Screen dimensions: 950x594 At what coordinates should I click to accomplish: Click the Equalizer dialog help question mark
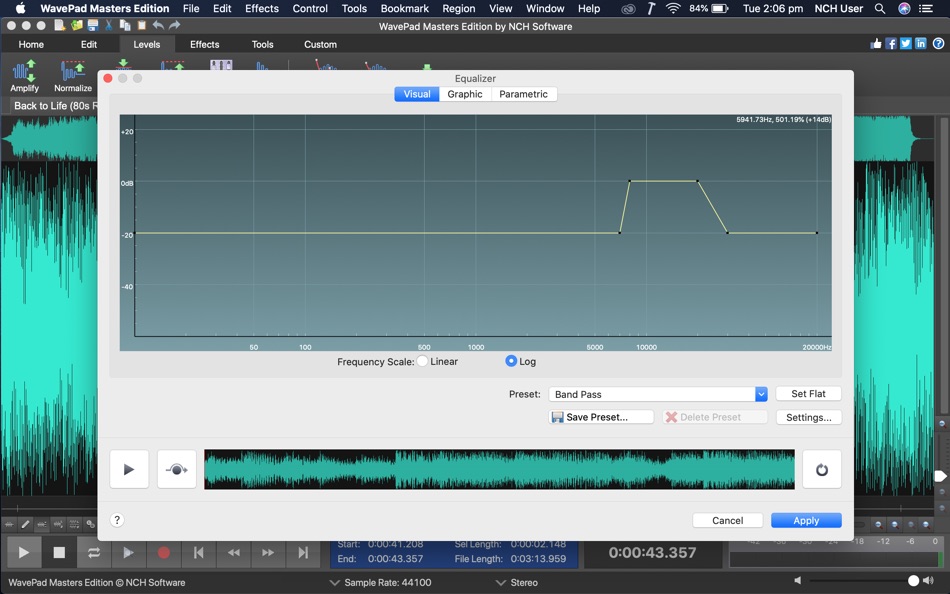pyautogui.click(x=118, y=520)
